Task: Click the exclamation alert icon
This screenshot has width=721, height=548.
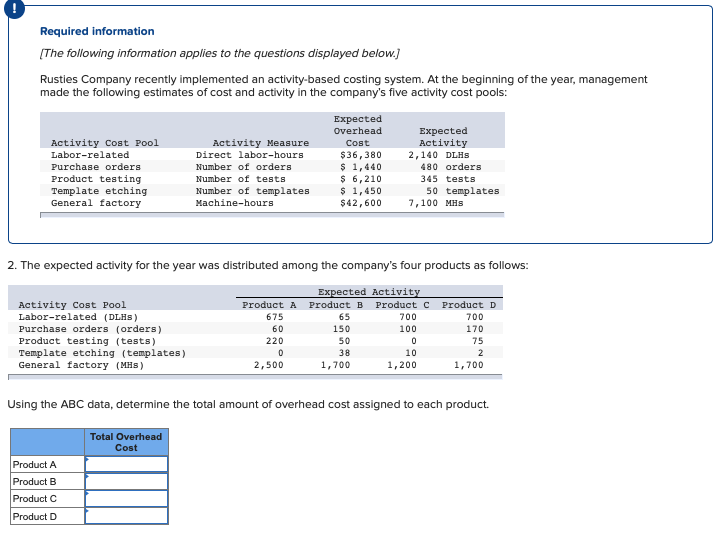Action: click(14, 8)
